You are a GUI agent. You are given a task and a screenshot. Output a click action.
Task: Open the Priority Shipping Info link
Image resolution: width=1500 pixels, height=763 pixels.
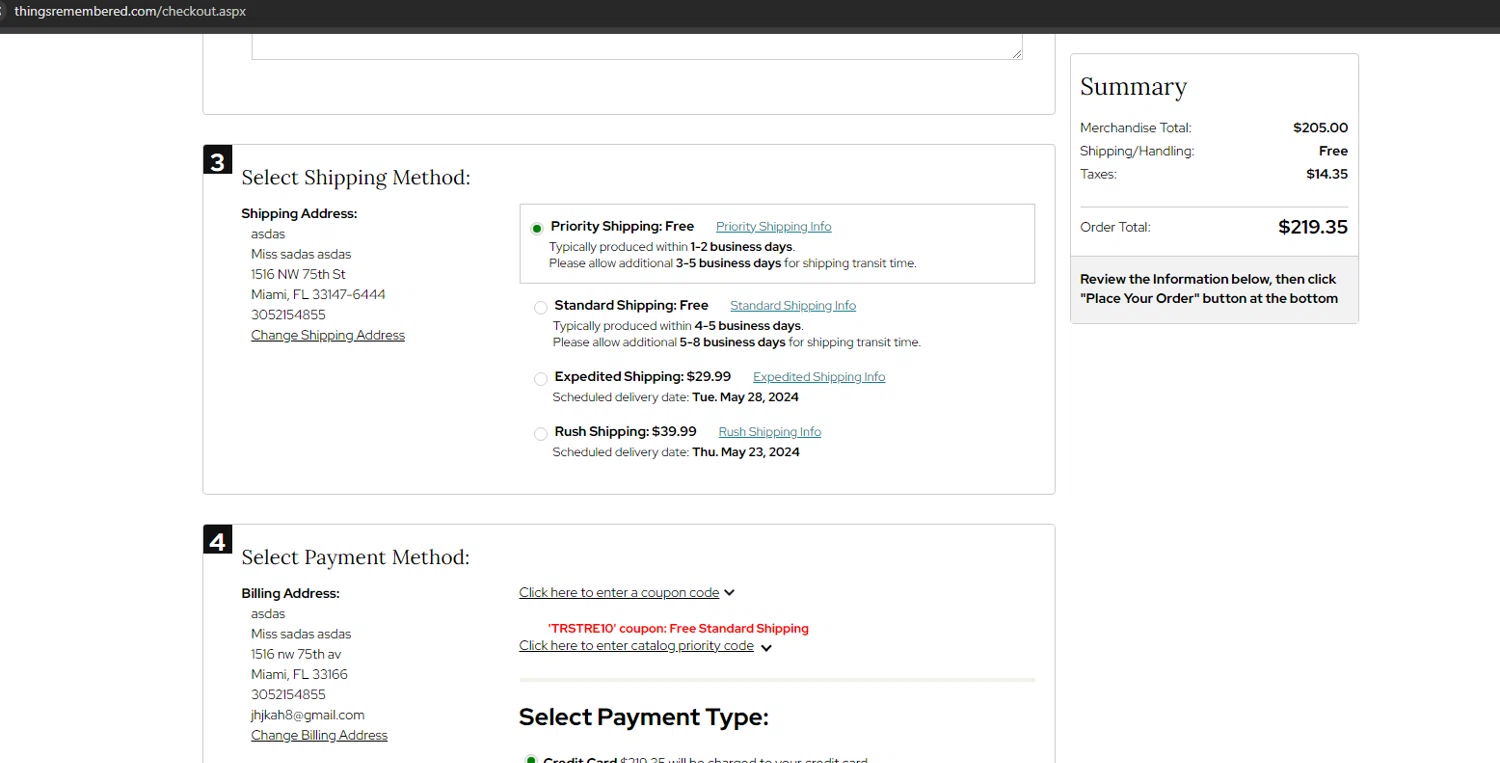pyautogui.click(x=773, y=227)
